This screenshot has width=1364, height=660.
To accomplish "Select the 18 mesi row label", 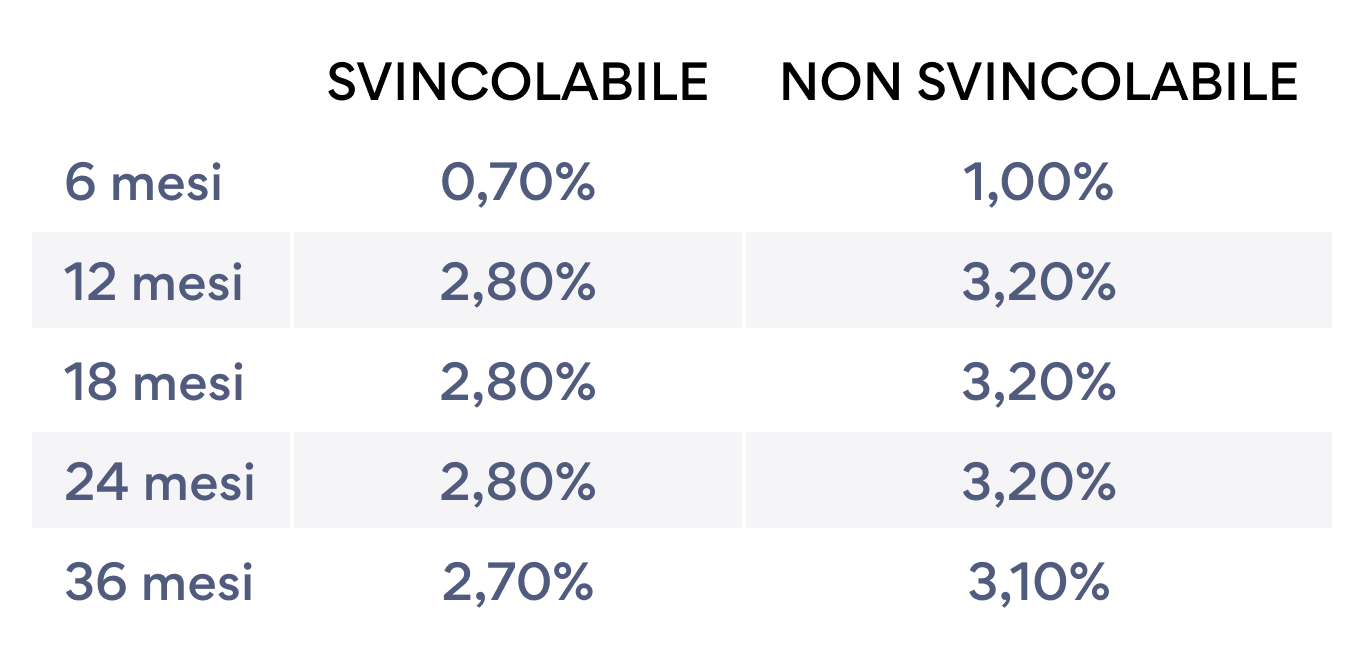I will pyautogui.click(x=154, y=383).
